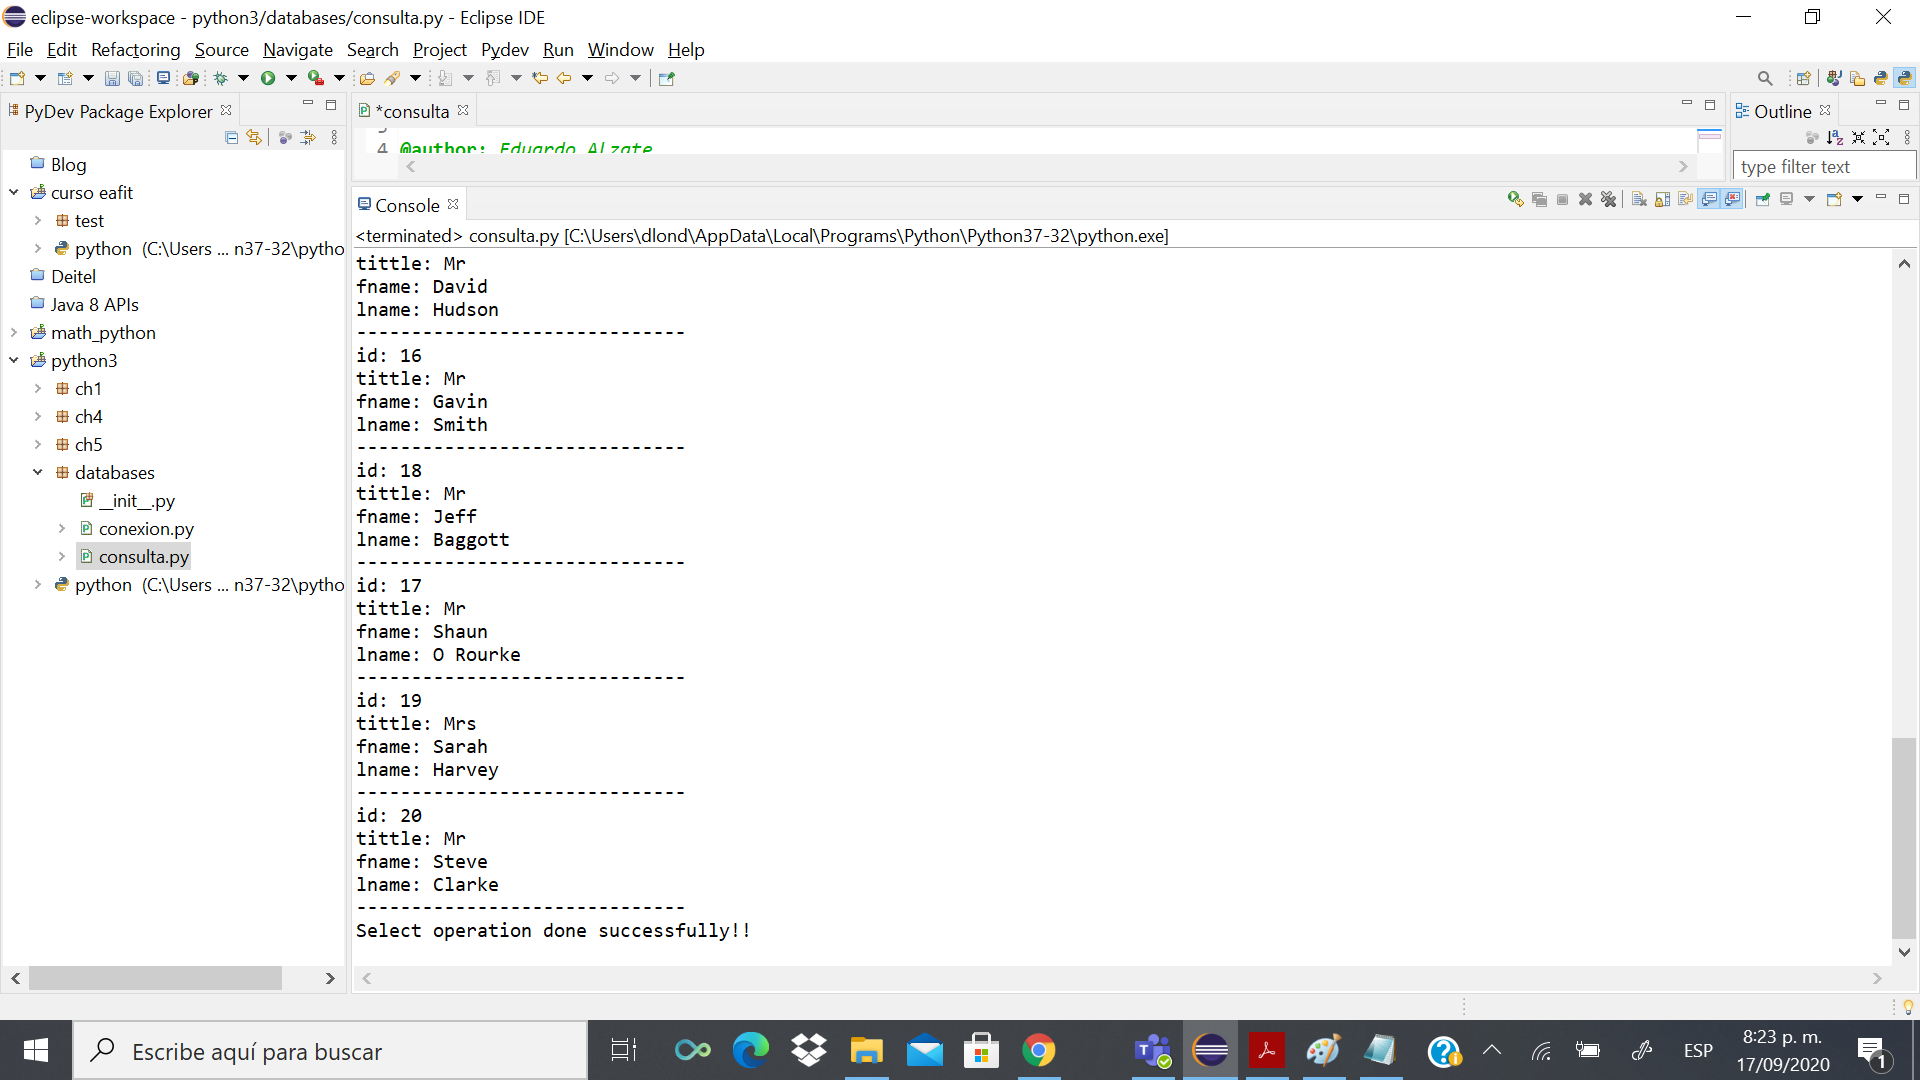Remove all terminated launches from Console

[x=1609, y=199]
